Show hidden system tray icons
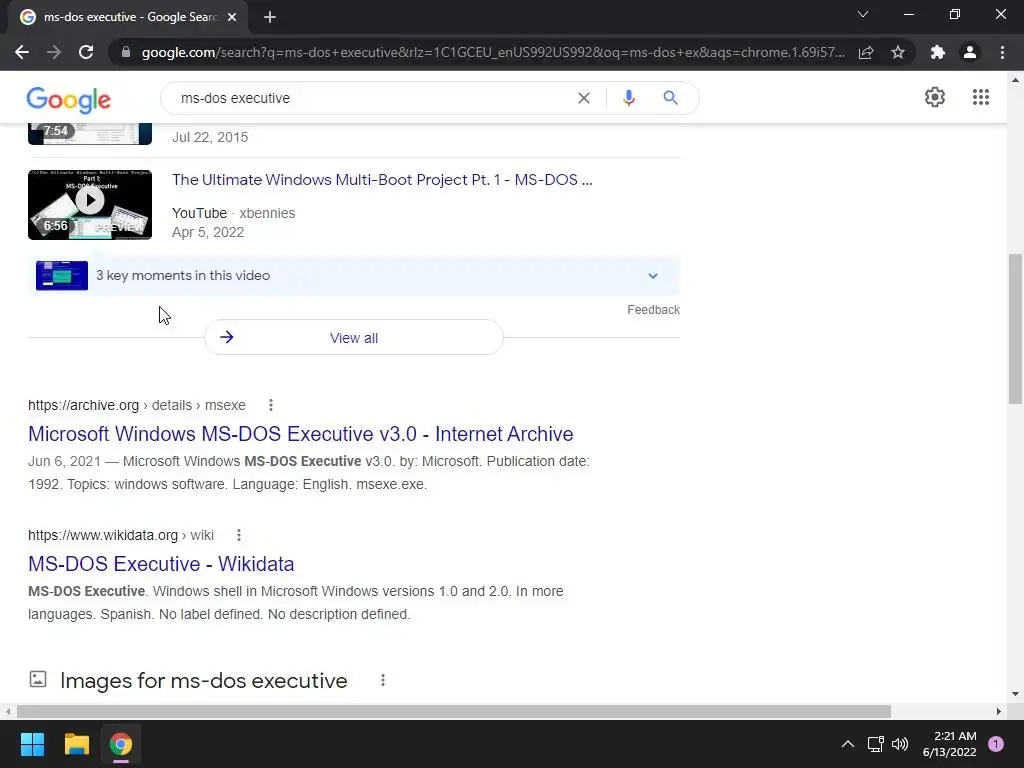The image size is (1024, 768). pyautogui.click(x=848, y=744)
